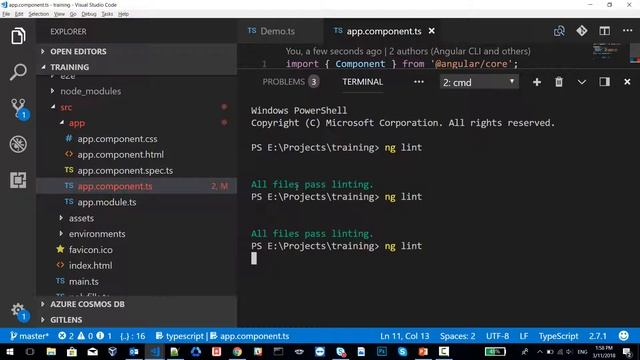Open panel overflow ellipsis next to Terminal
Image resolution: width=640 pixels, height=360 pixels.
419,82
